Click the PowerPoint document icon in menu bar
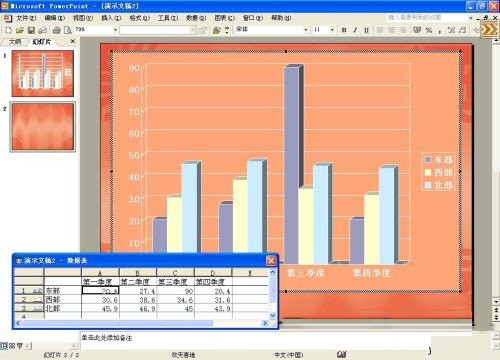Image resolution: width=500 pixels, height=360 pixels. pyautogui.click(x=8, y=18)
